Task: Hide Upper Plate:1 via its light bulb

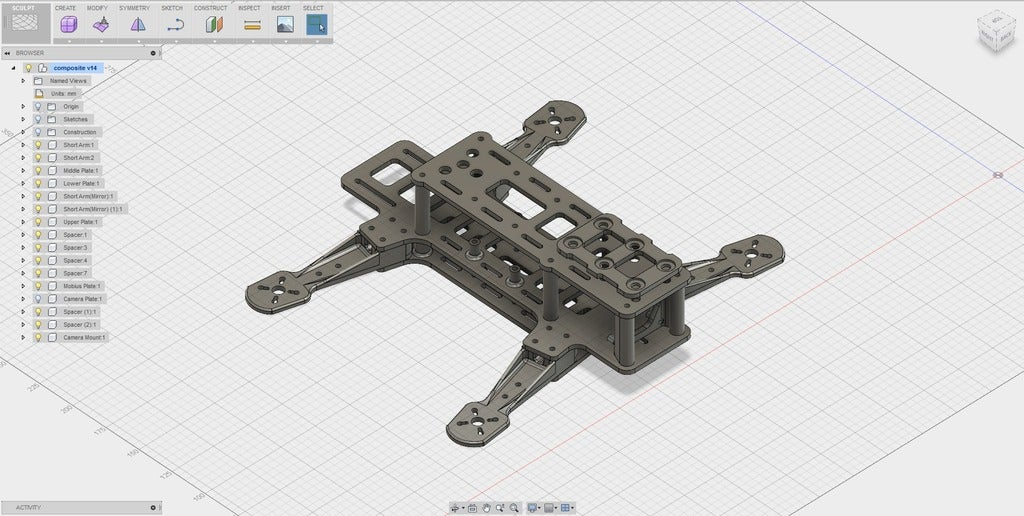Action: [38, 222]
